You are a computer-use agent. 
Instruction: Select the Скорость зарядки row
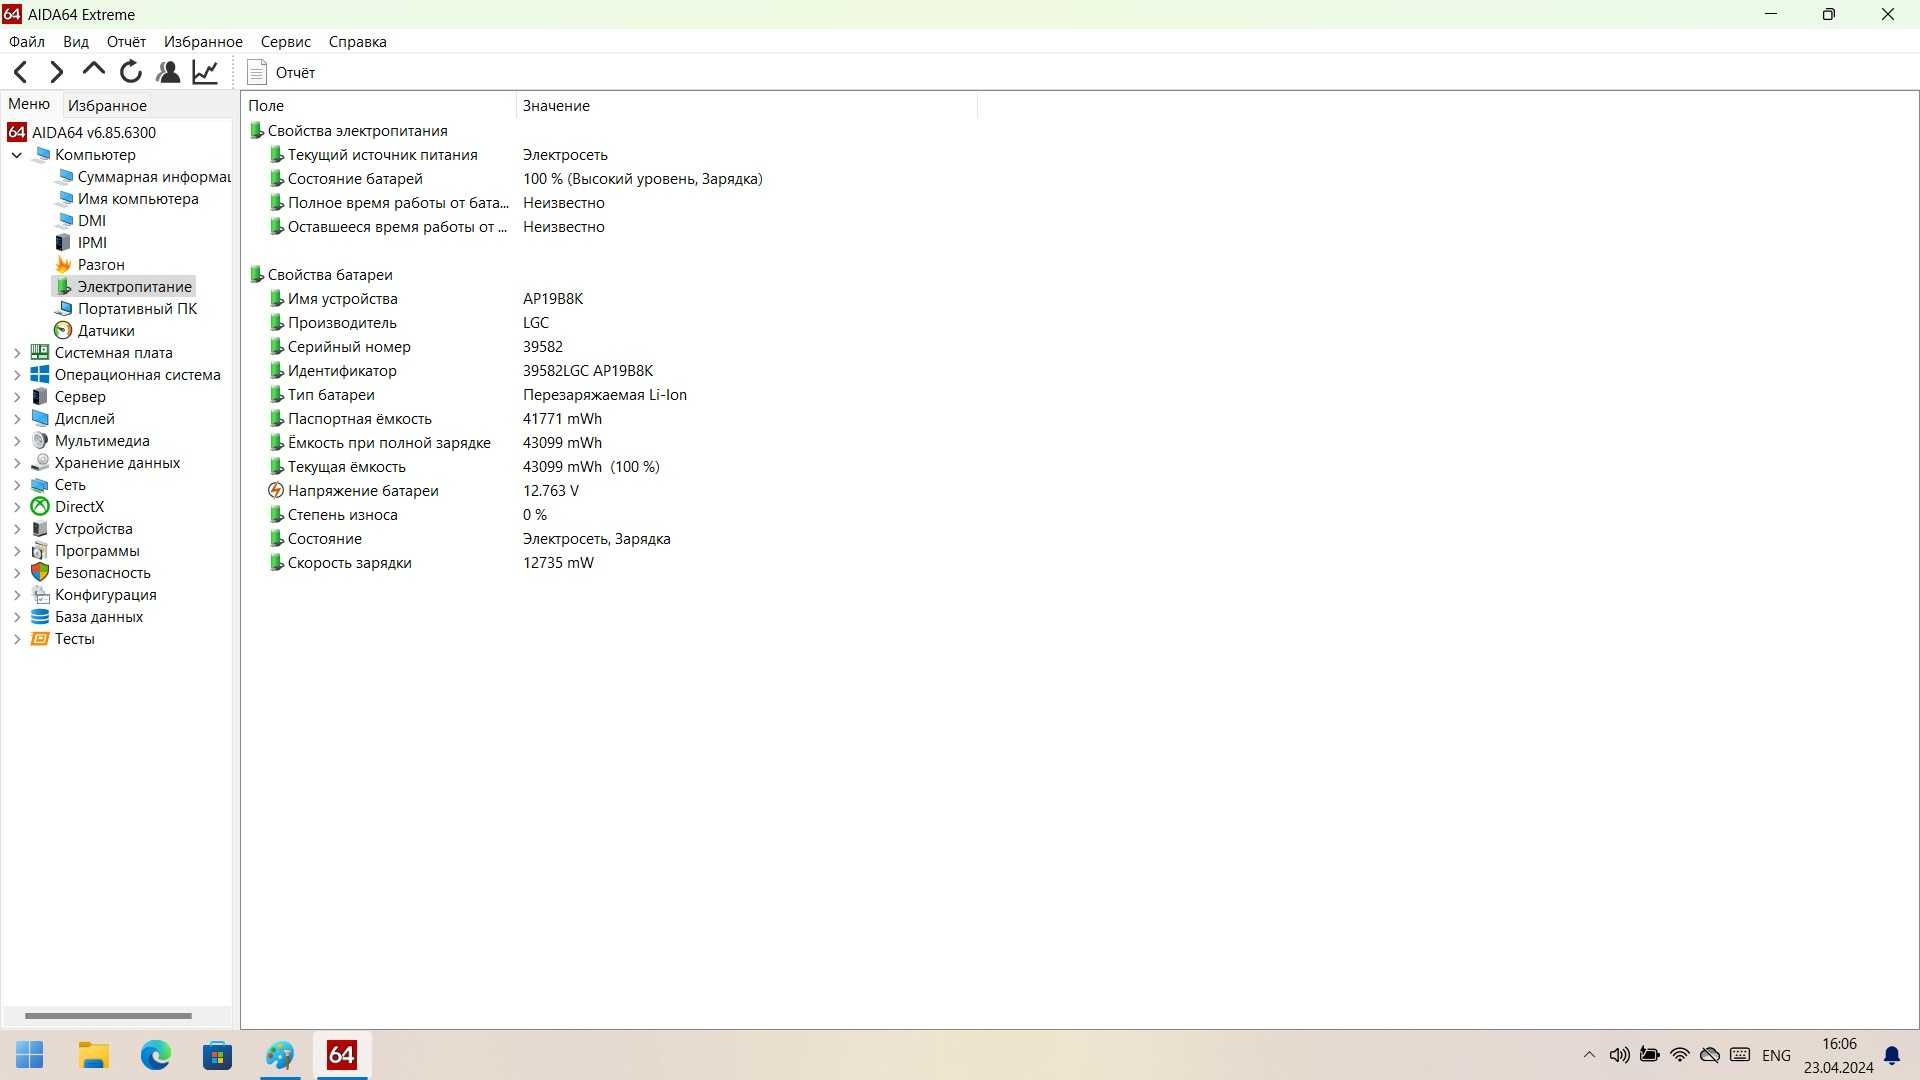[x=431, y=563]
